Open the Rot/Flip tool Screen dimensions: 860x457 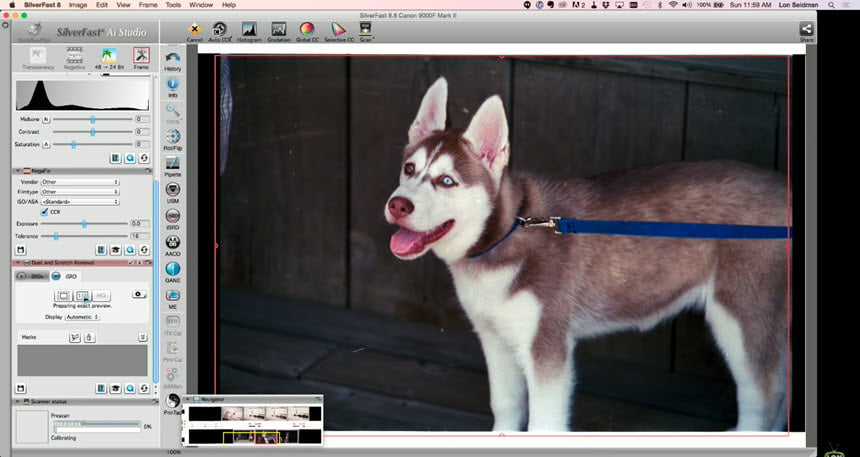tap(173, 139)
